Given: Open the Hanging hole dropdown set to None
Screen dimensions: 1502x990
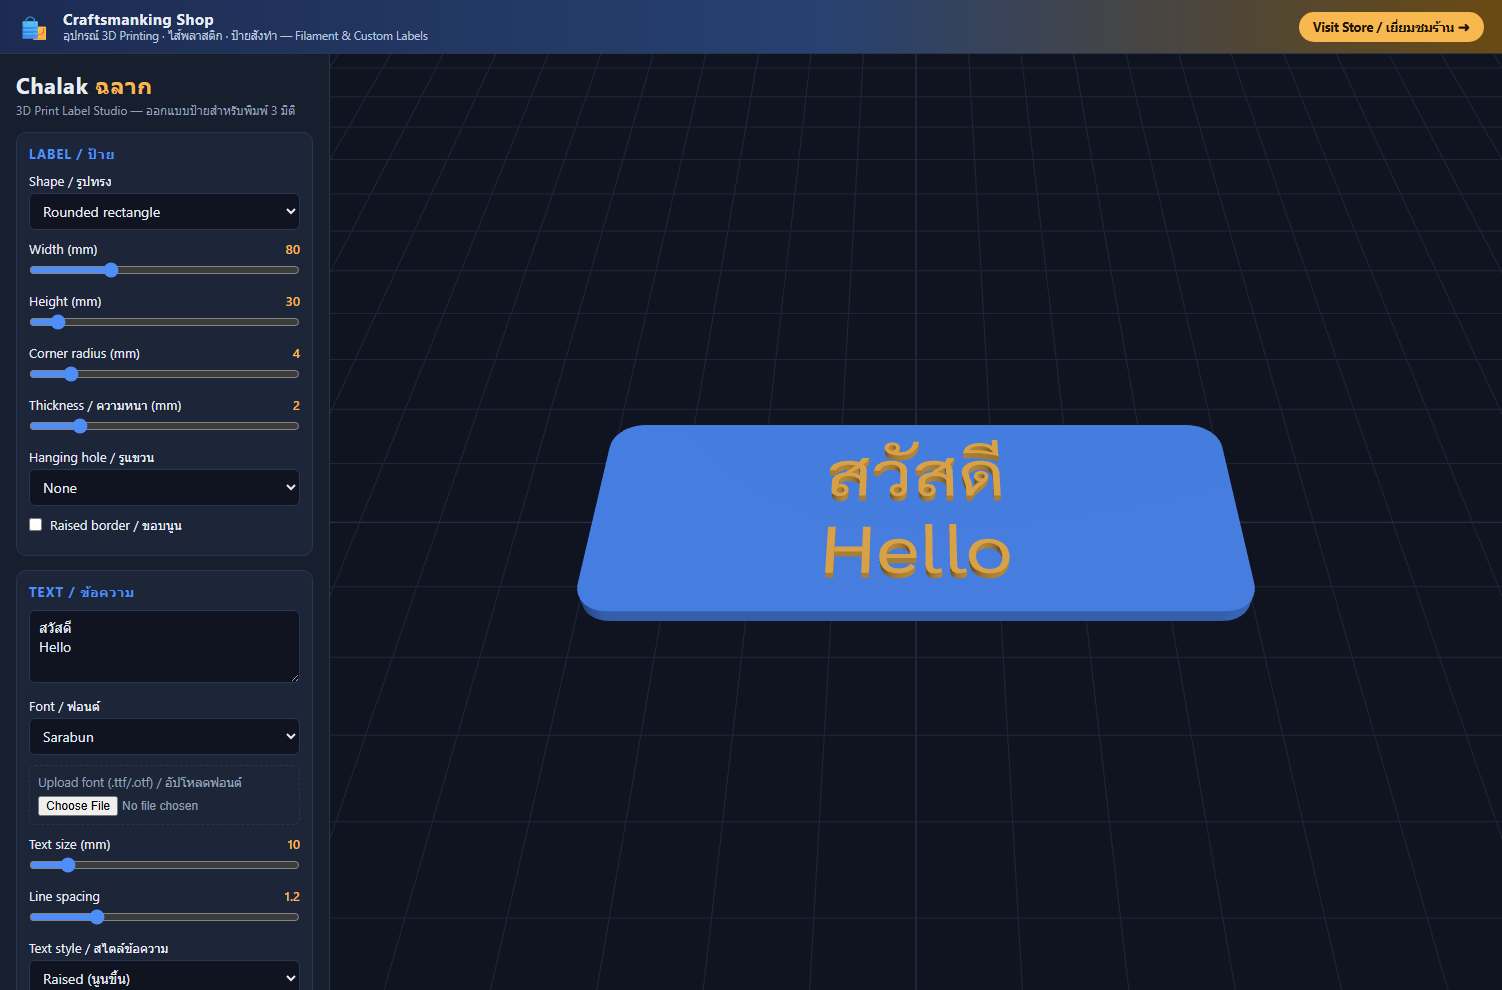Looking at the screenshot, I should click(x=164, y=488).
